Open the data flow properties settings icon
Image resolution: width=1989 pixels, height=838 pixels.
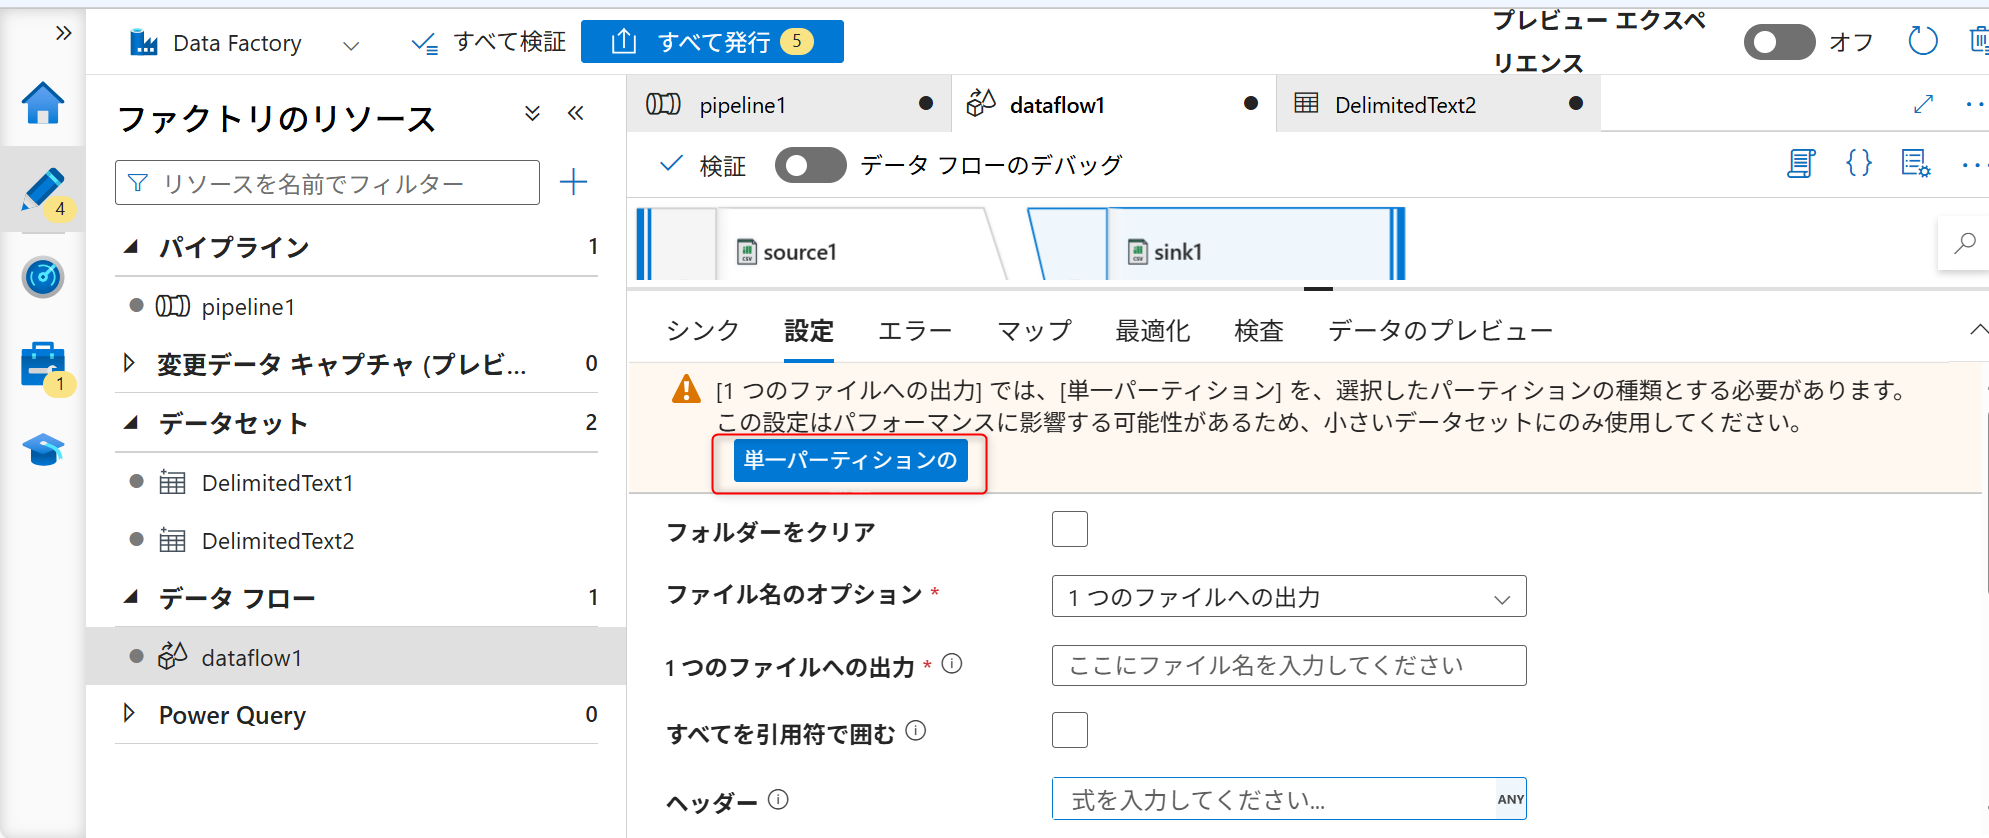tap(1916, 163)
